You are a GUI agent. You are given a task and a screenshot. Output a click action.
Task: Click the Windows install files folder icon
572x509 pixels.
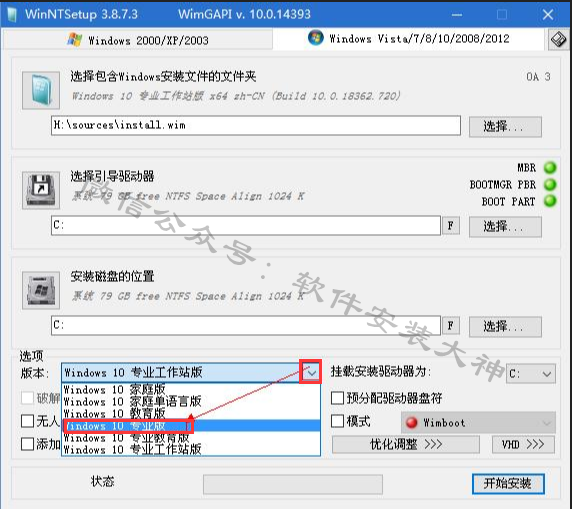click(x=41, y=90)
